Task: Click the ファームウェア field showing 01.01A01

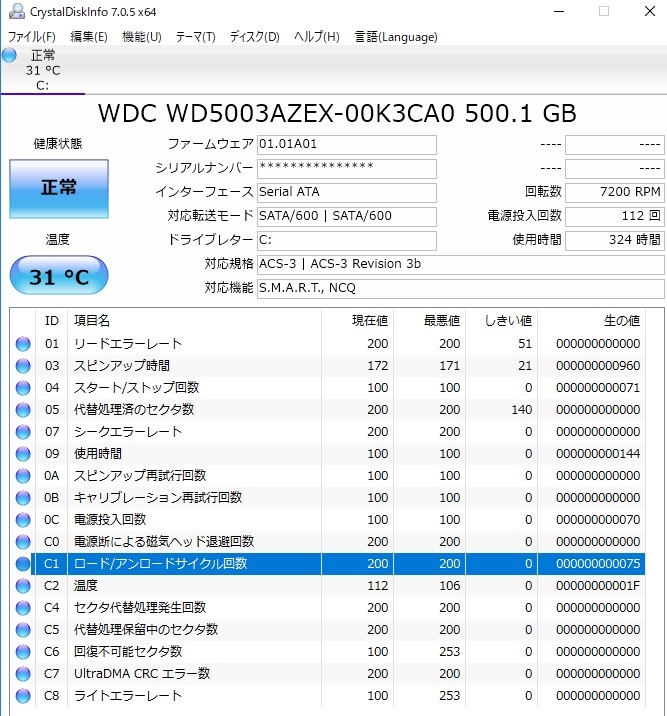Action: click(x=347, y=145)
